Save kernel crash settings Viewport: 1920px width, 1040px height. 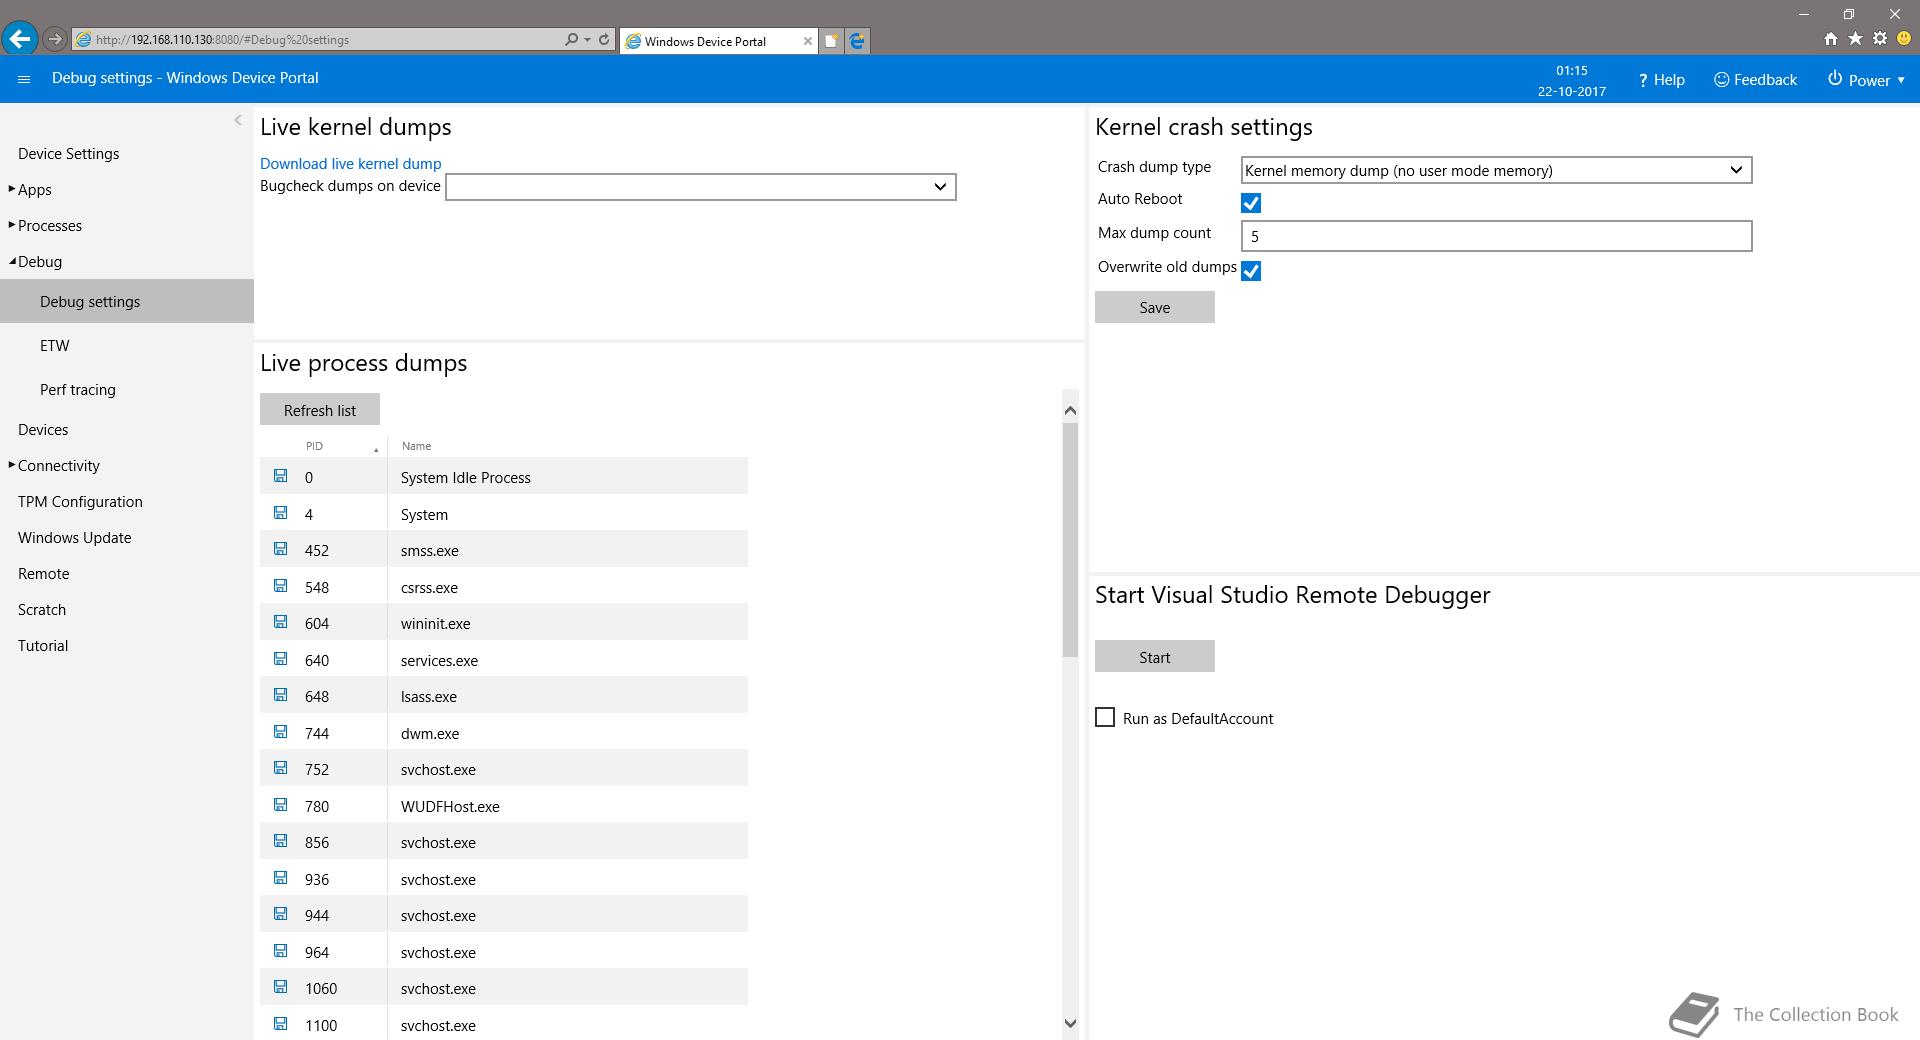tap(1155, 307)
